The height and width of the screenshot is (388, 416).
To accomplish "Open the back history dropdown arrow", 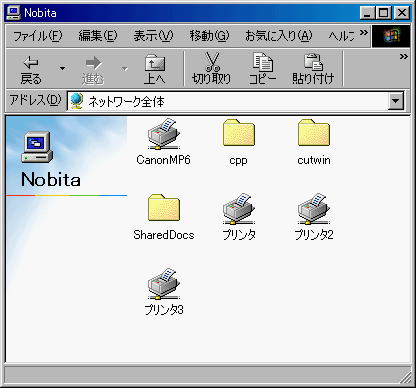I will (62, 69).
